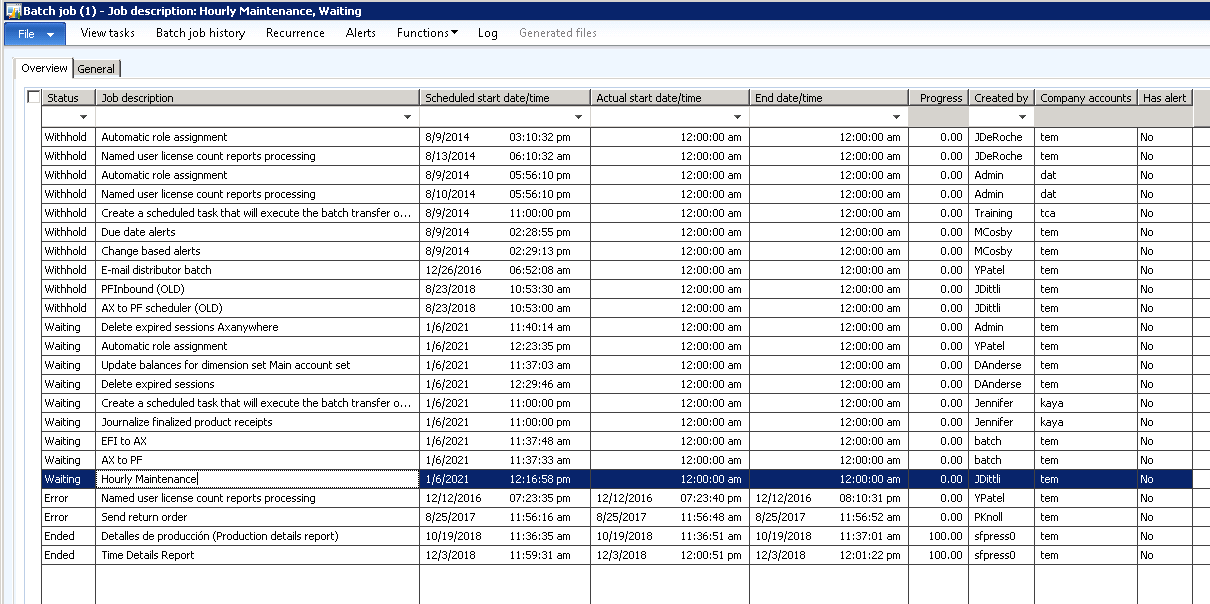The width and height of the screenshot is (1210, 604).
Task: Expand the Job description filter dropdown
Action: tap(407, 117)
